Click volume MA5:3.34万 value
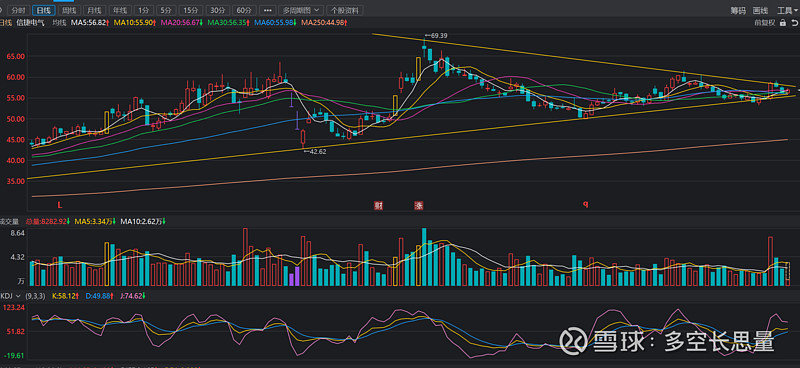800x368 pixels. click(96, 222)
